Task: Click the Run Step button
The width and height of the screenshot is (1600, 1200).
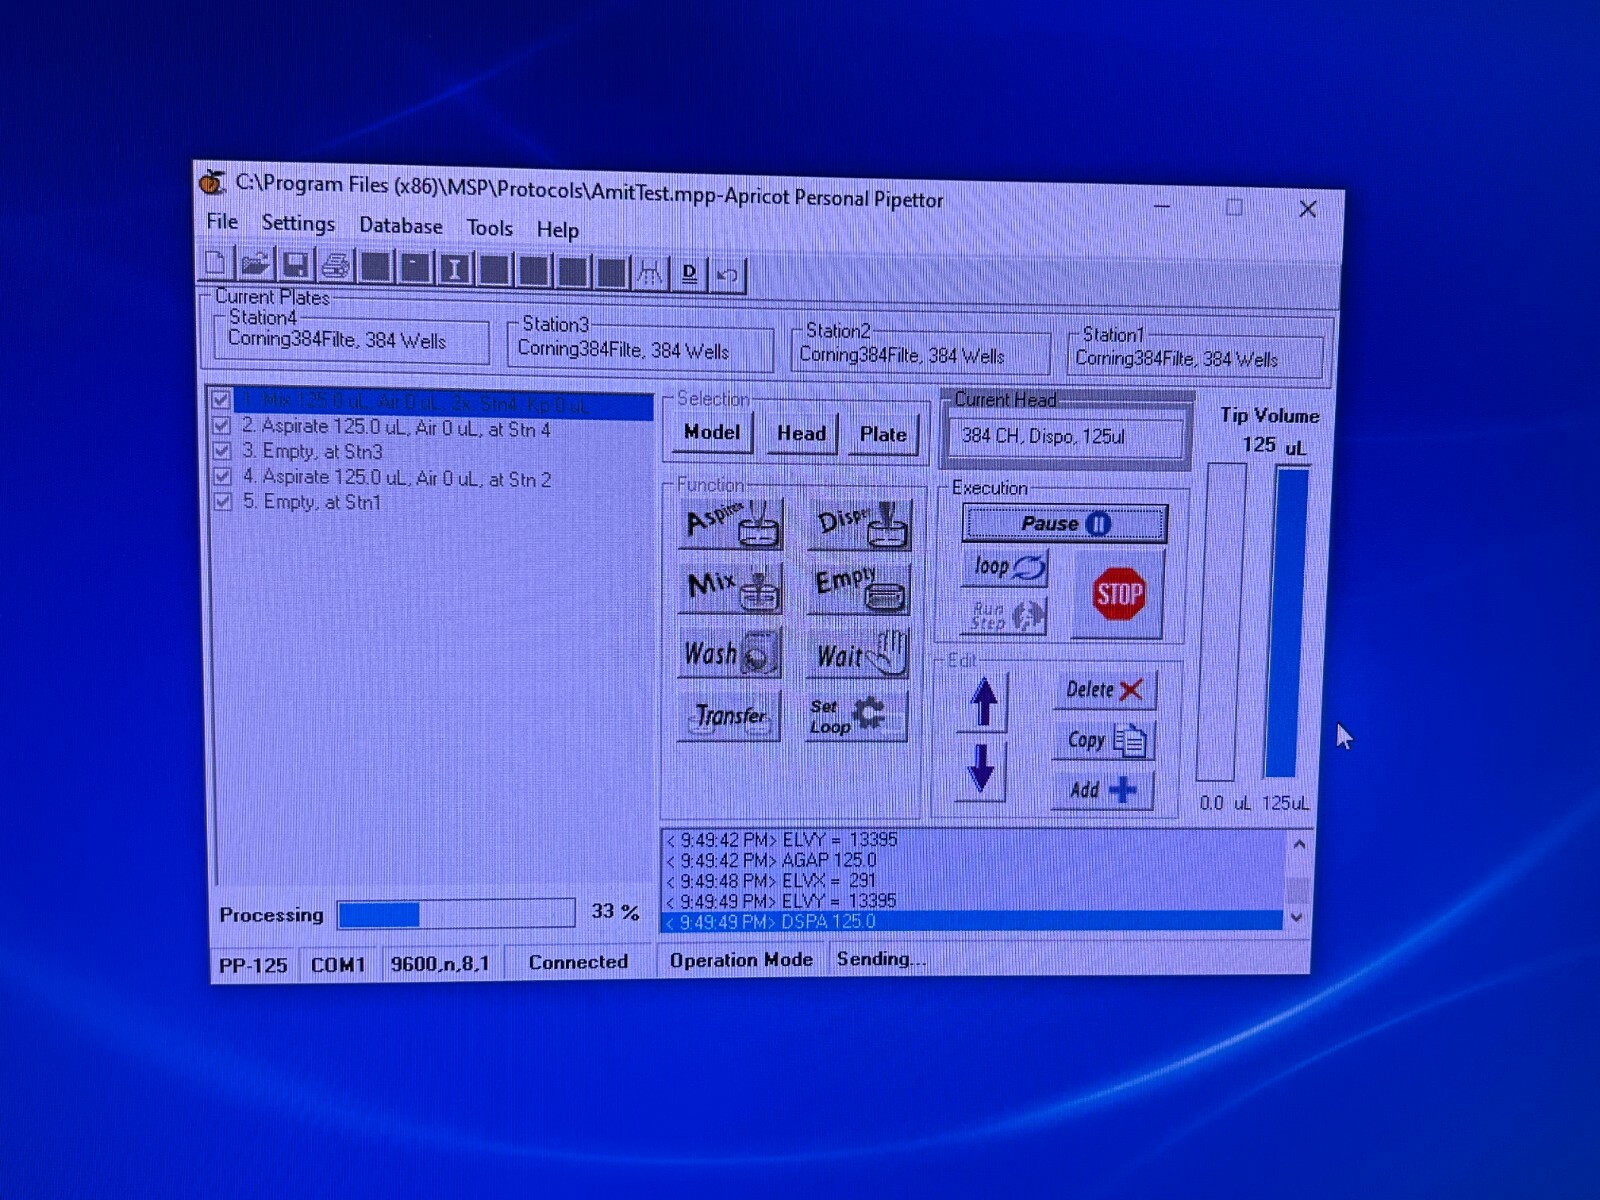Action: pos(1004,615)
